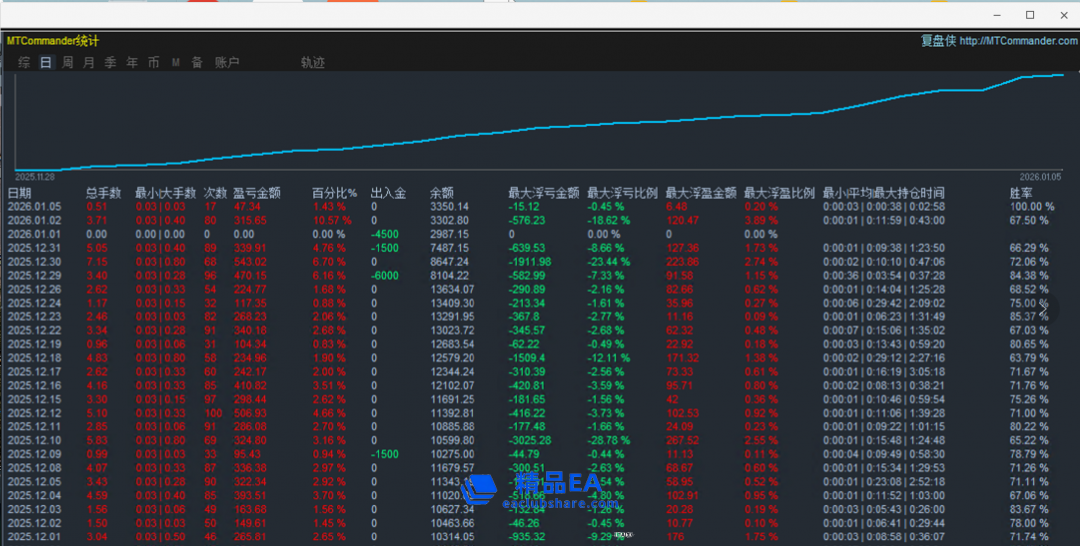Open the 轨迹 trajectory view
Screen dimensions: 1080x546
coord(313,62)
